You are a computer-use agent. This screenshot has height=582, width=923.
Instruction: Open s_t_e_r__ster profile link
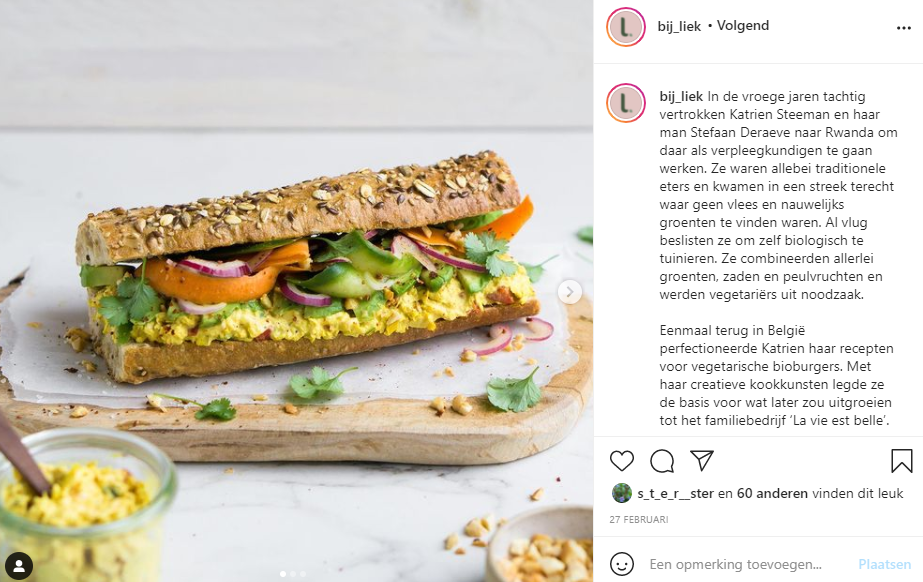coord(675,494)
